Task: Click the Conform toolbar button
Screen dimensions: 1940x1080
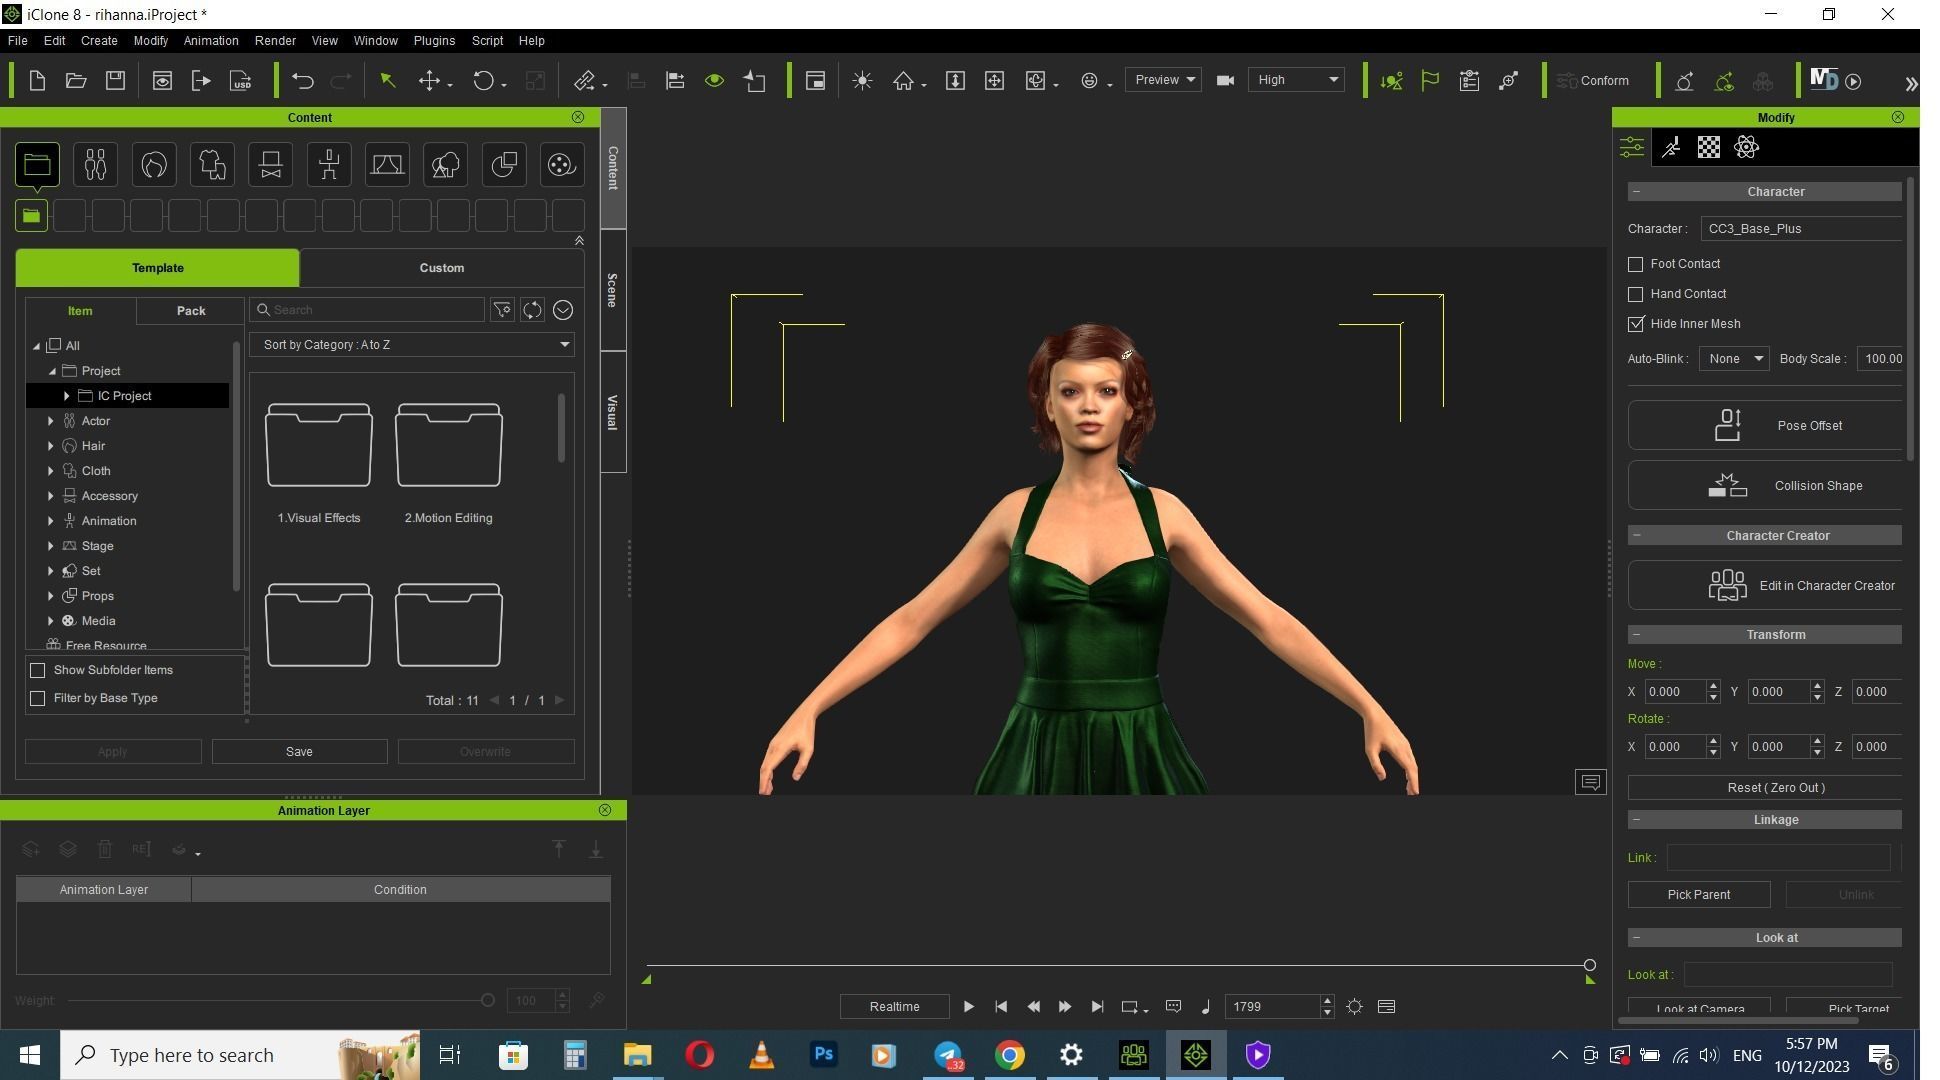Action: 1593,81
